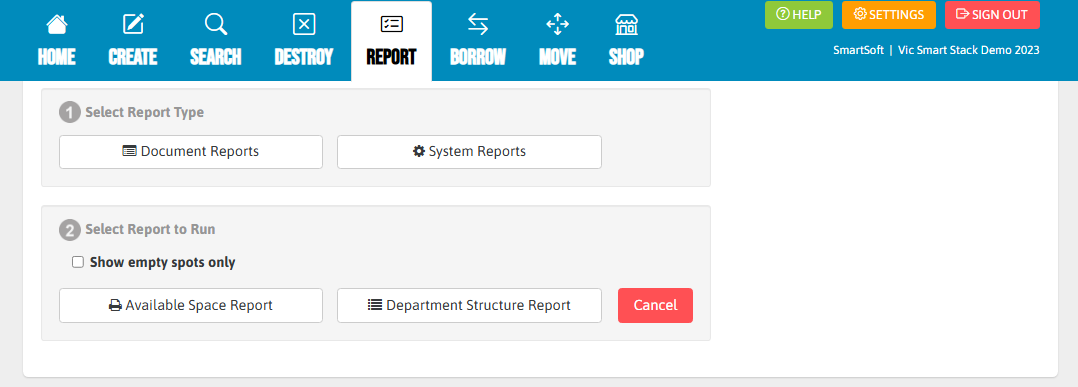Click the Select Report to Run heading
The height and width of the screenshot is (387, 1078).
coord(150,230)
